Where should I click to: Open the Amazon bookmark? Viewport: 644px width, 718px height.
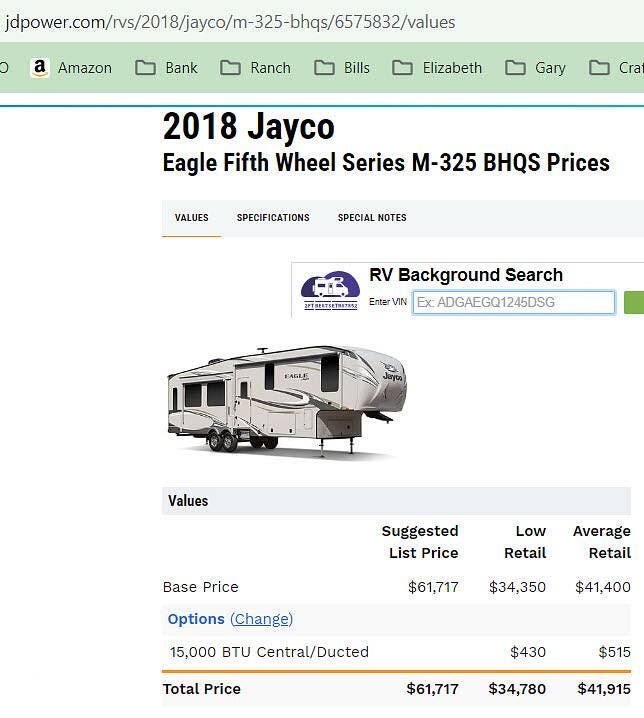click(71, 68)
